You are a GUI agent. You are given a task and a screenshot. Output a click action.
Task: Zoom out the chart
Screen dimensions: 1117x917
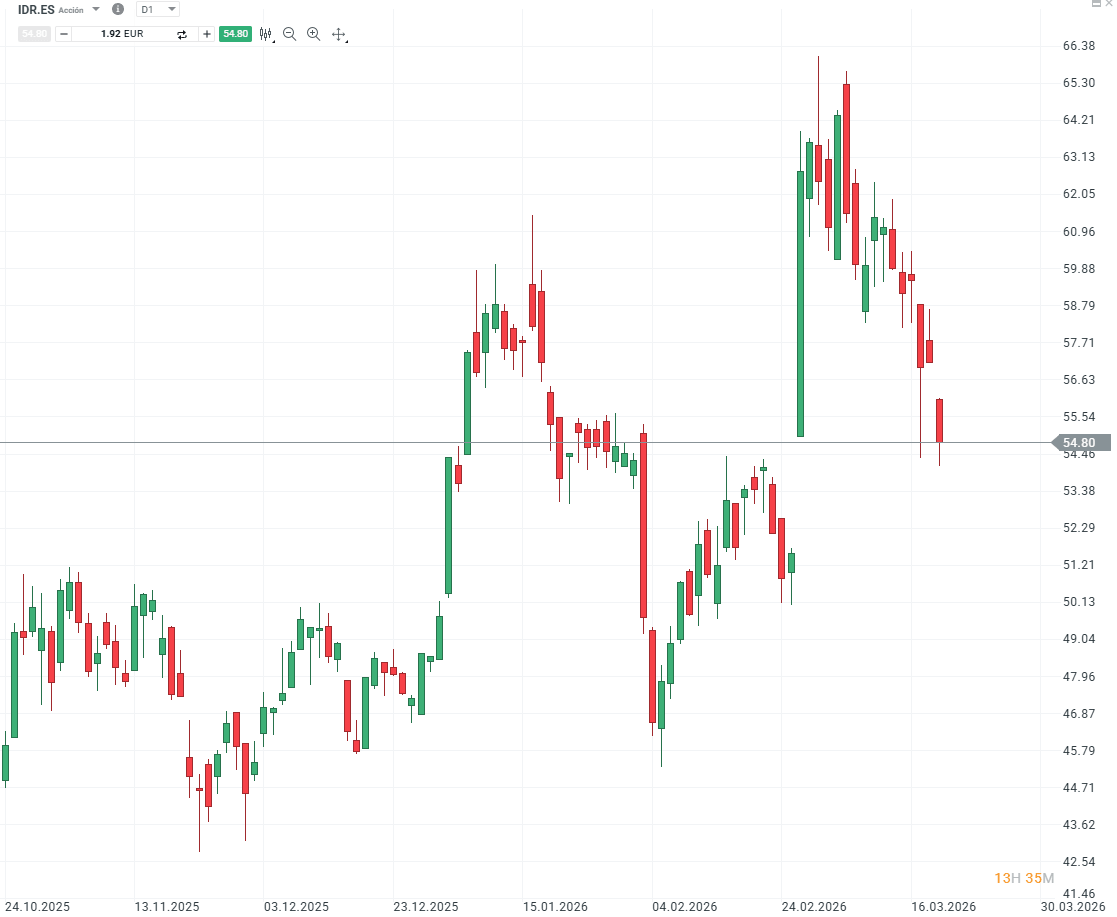pos(290,34)
